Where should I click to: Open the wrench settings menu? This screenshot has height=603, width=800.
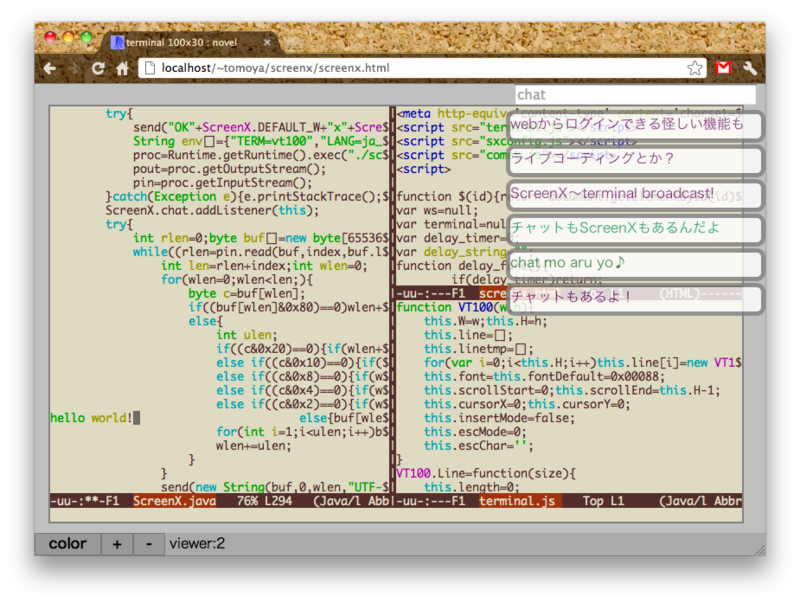point(749,68)
